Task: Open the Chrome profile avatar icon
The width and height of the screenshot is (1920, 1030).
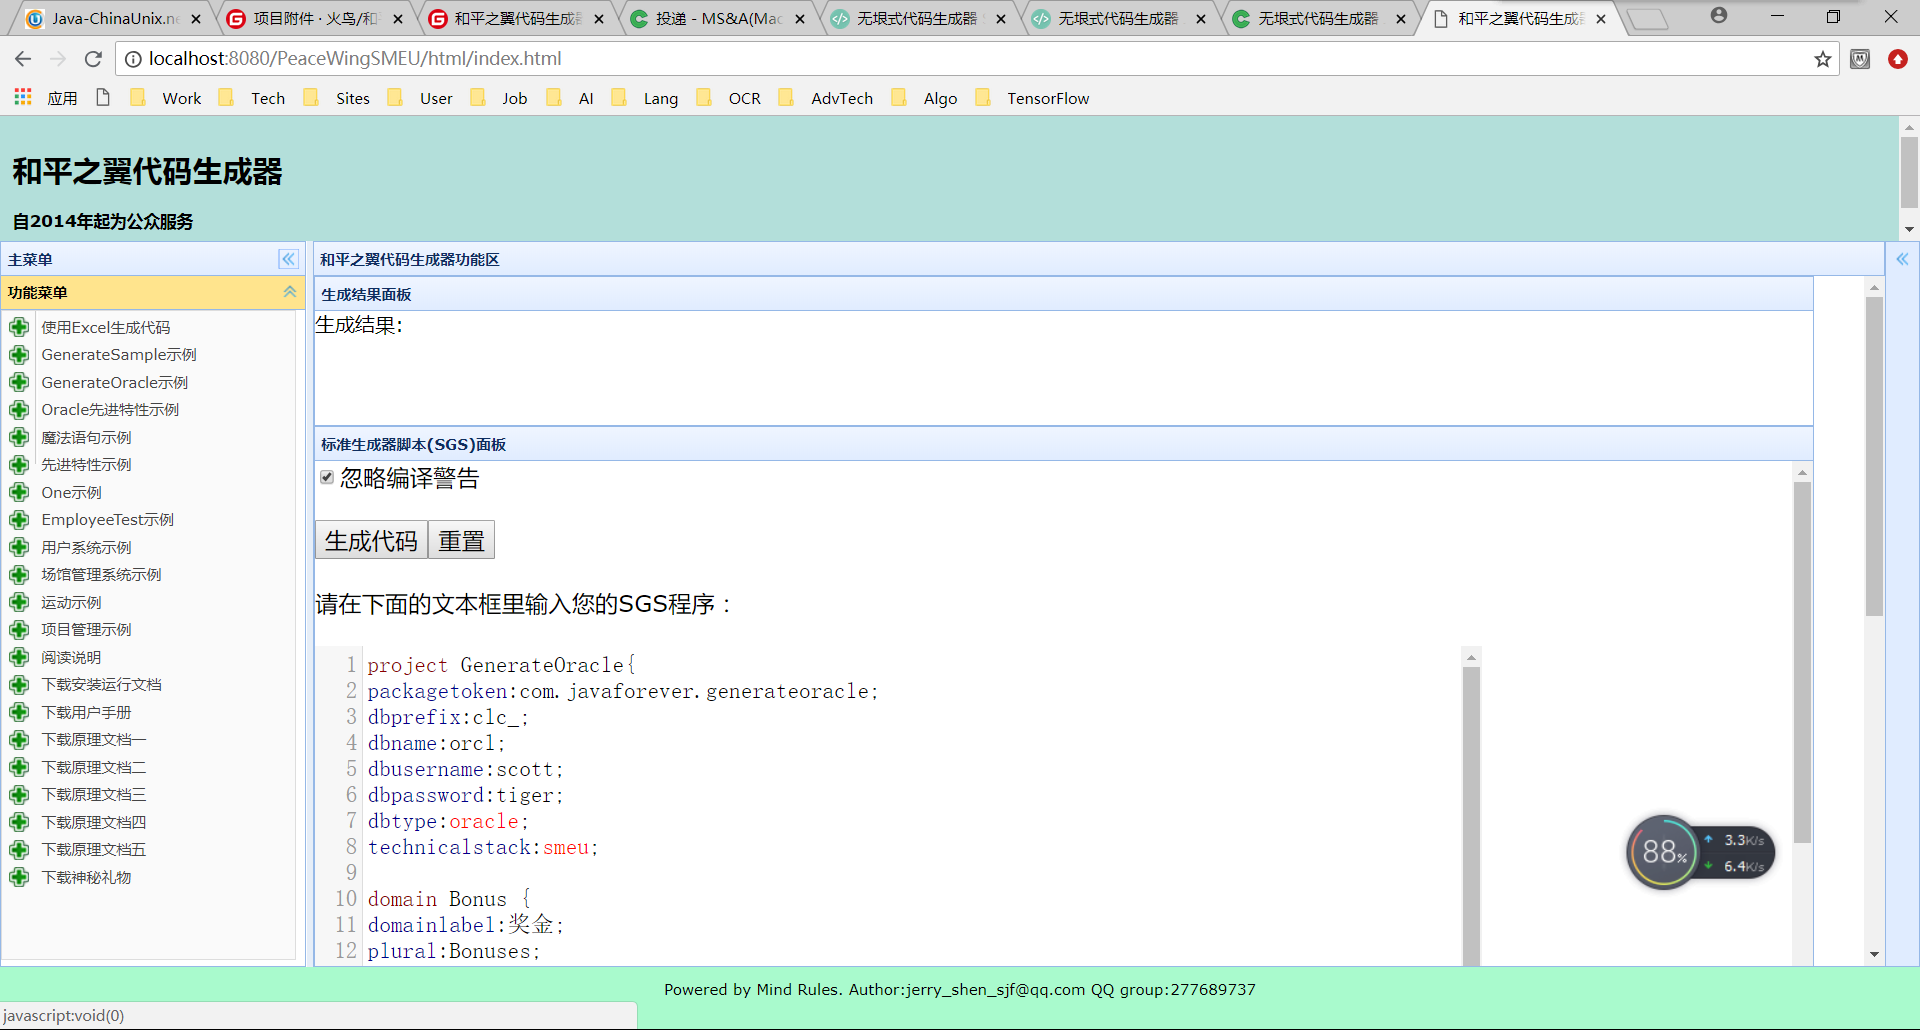Action: pos(1719,16)
